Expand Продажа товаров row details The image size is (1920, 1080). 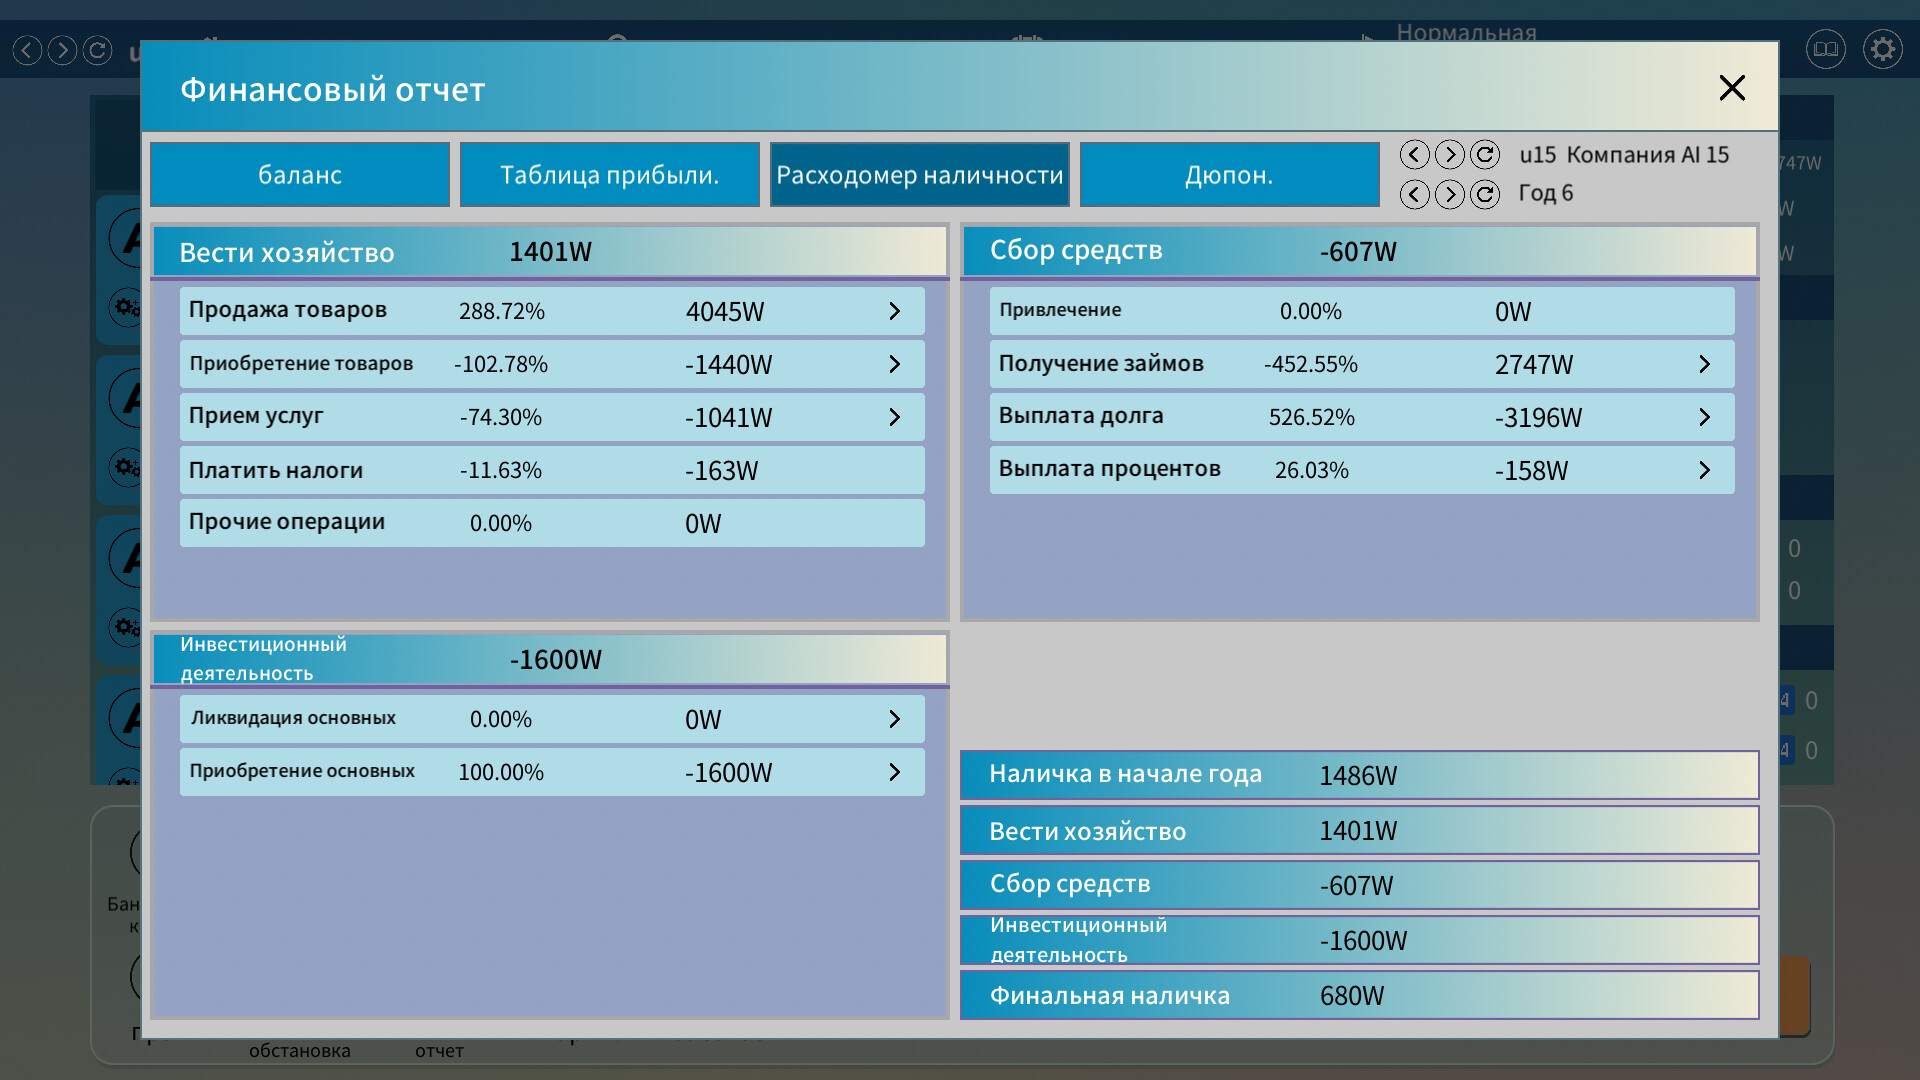[894, 312]
